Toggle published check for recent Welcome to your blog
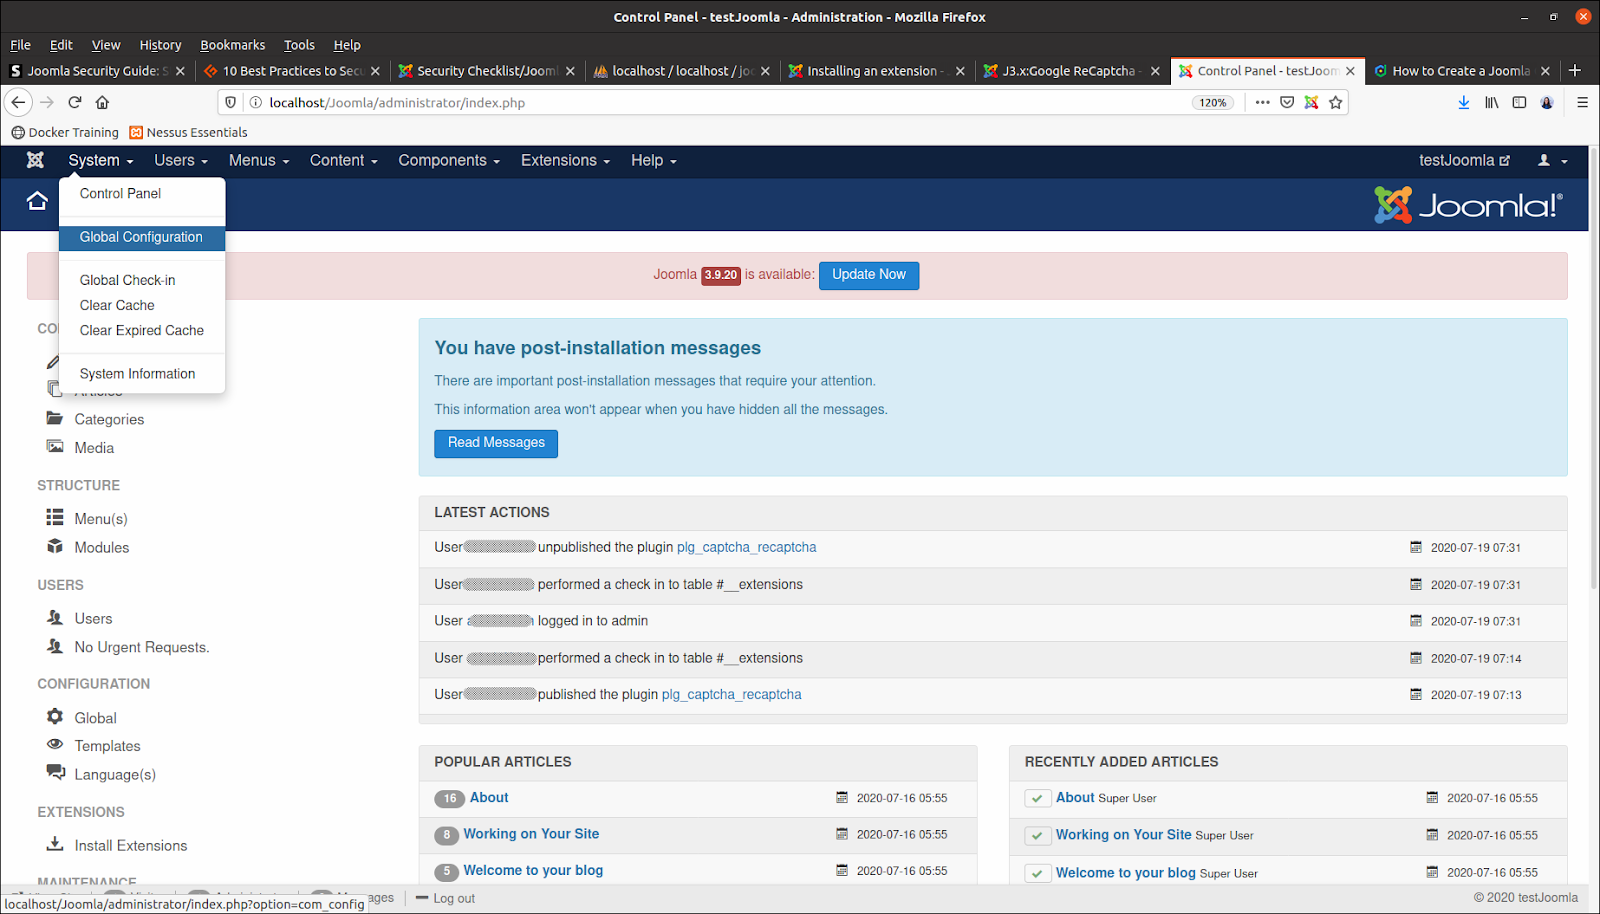This screenshot has height=914, width=1600. pyautogui.click(x=1038, y=873)
